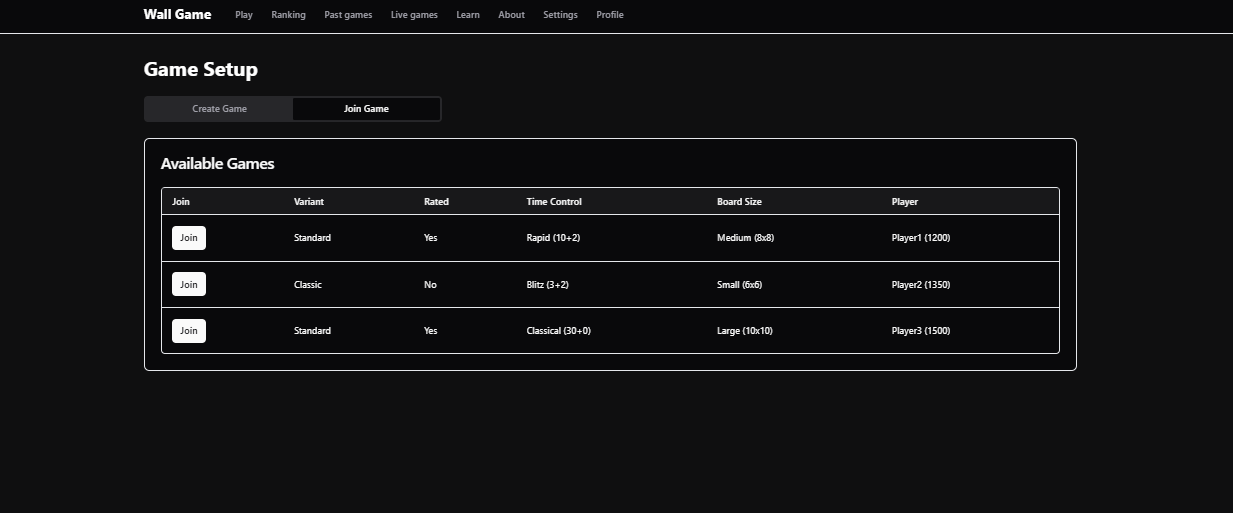Open the Play page in navigation
Screen dimensions: 1233x513
pos(244,15)
